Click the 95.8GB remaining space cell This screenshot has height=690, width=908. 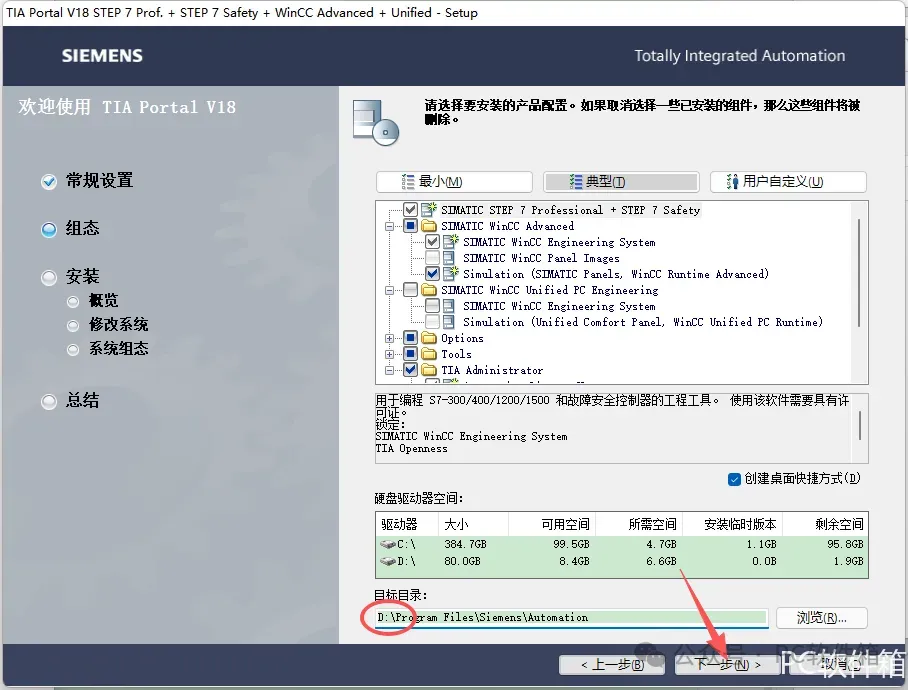[x=845, y=544]
